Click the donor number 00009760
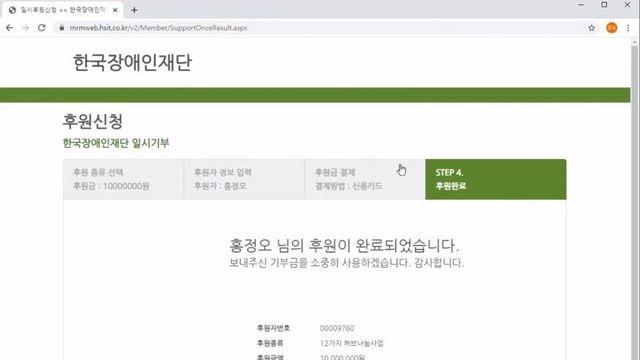 point(337,328)
